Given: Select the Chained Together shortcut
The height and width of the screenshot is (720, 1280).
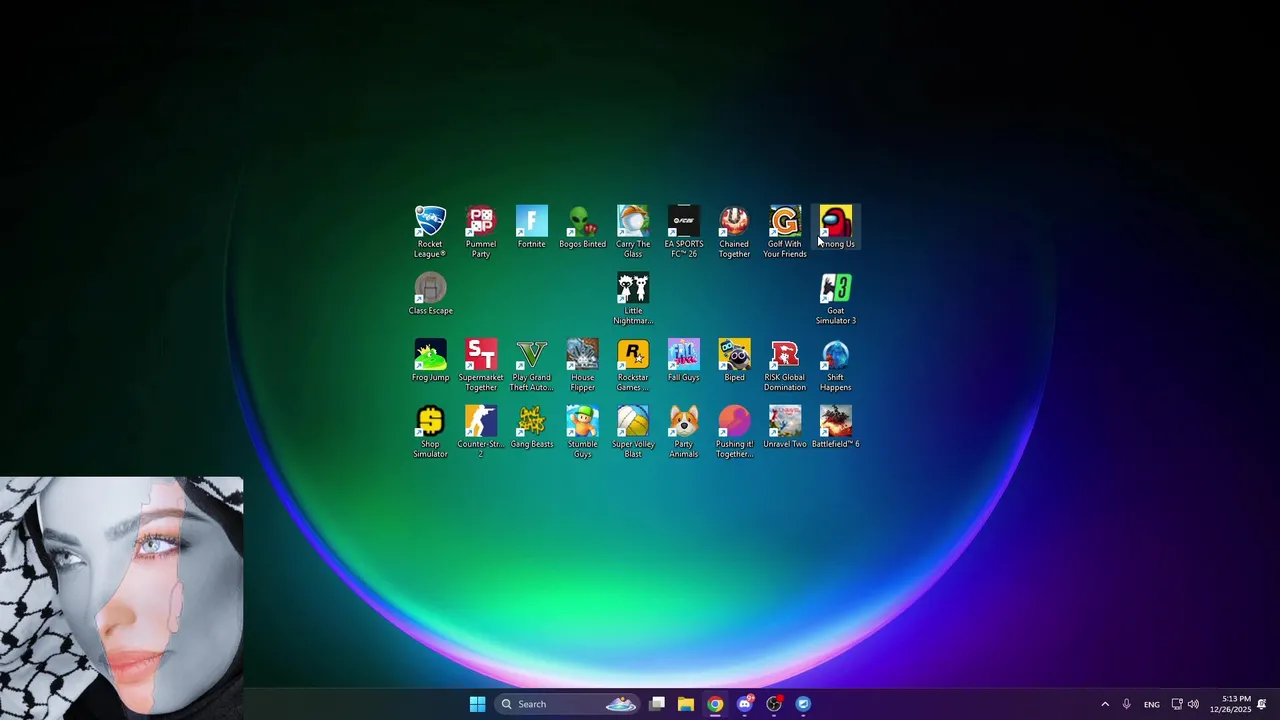Looking at the screenshot, I should tap(734, 232).
